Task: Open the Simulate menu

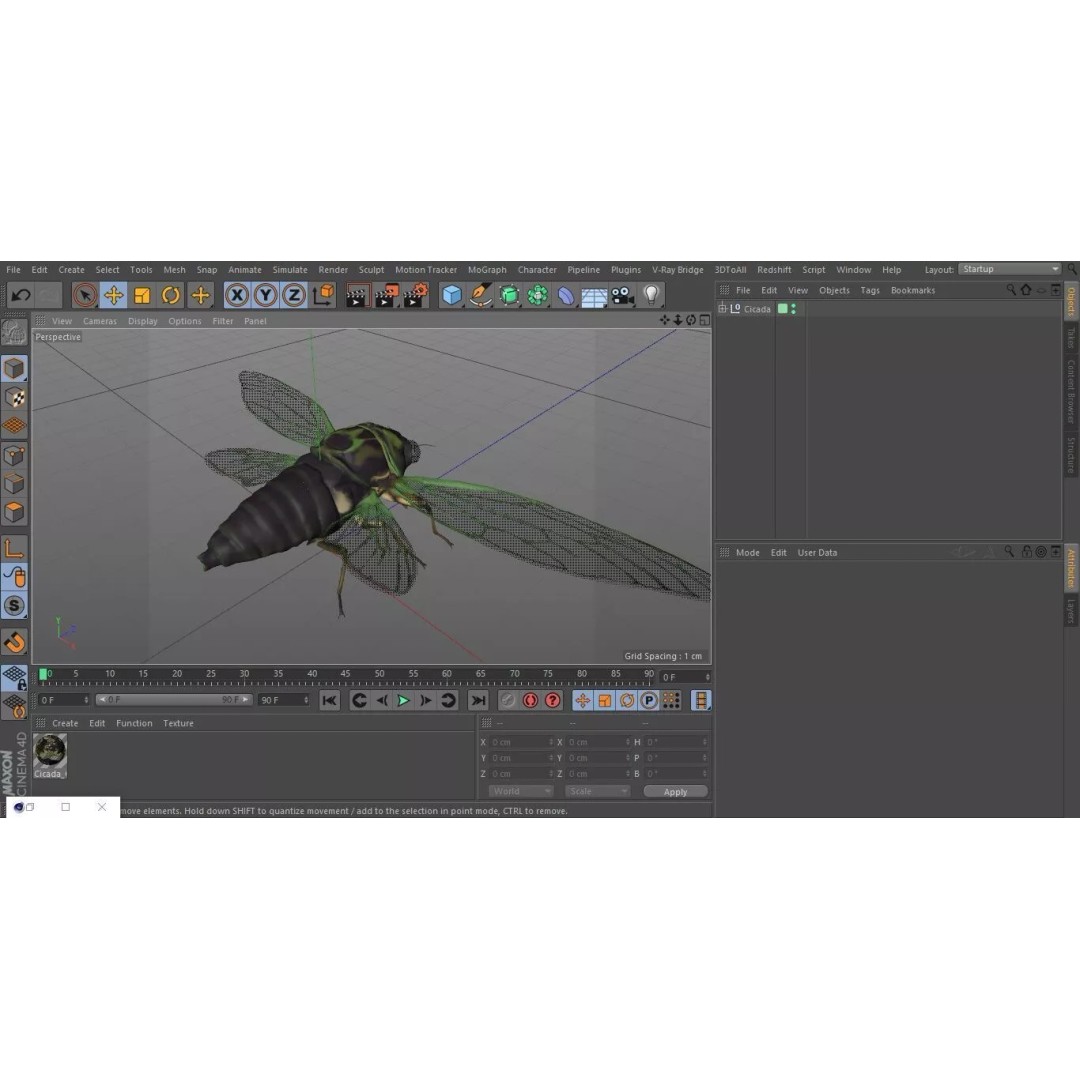Action: (290, 270)
